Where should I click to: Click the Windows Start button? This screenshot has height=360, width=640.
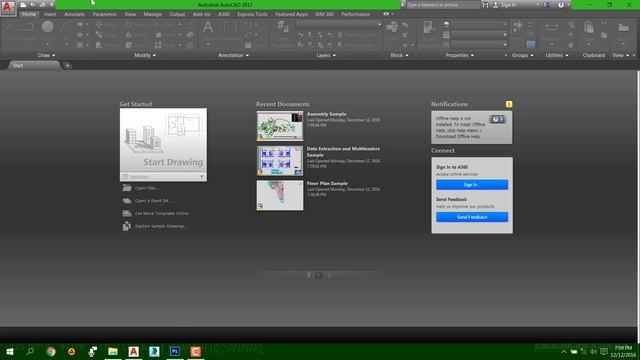tap(10, 351)
